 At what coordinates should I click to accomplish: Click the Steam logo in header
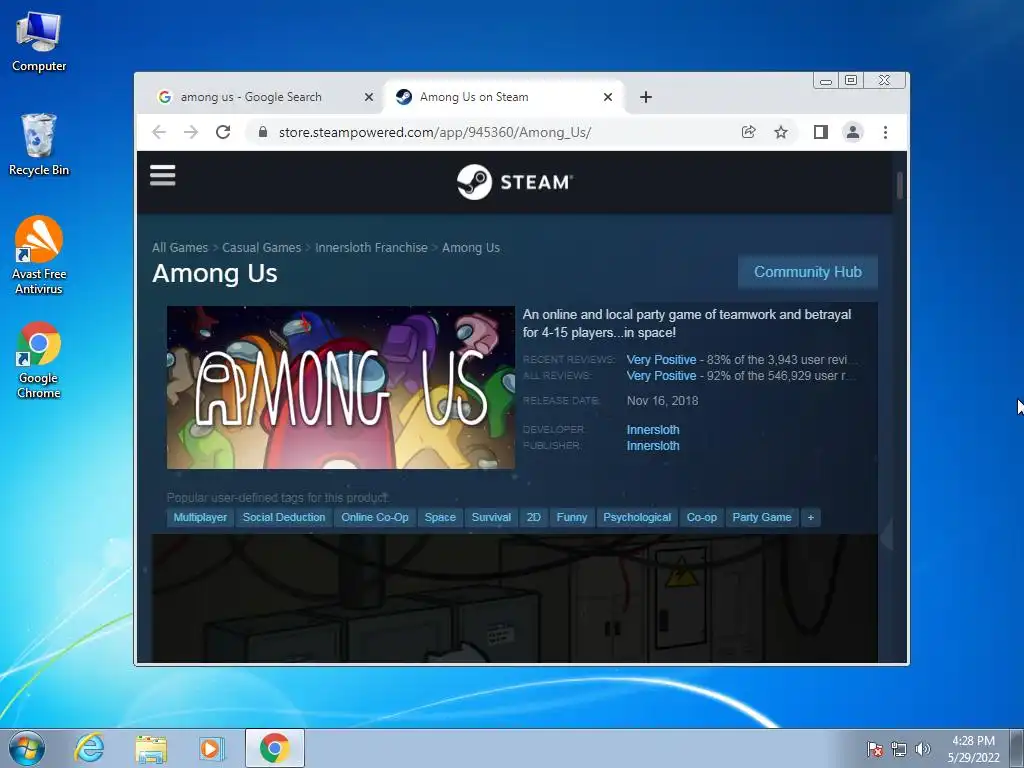click(515, 182)
